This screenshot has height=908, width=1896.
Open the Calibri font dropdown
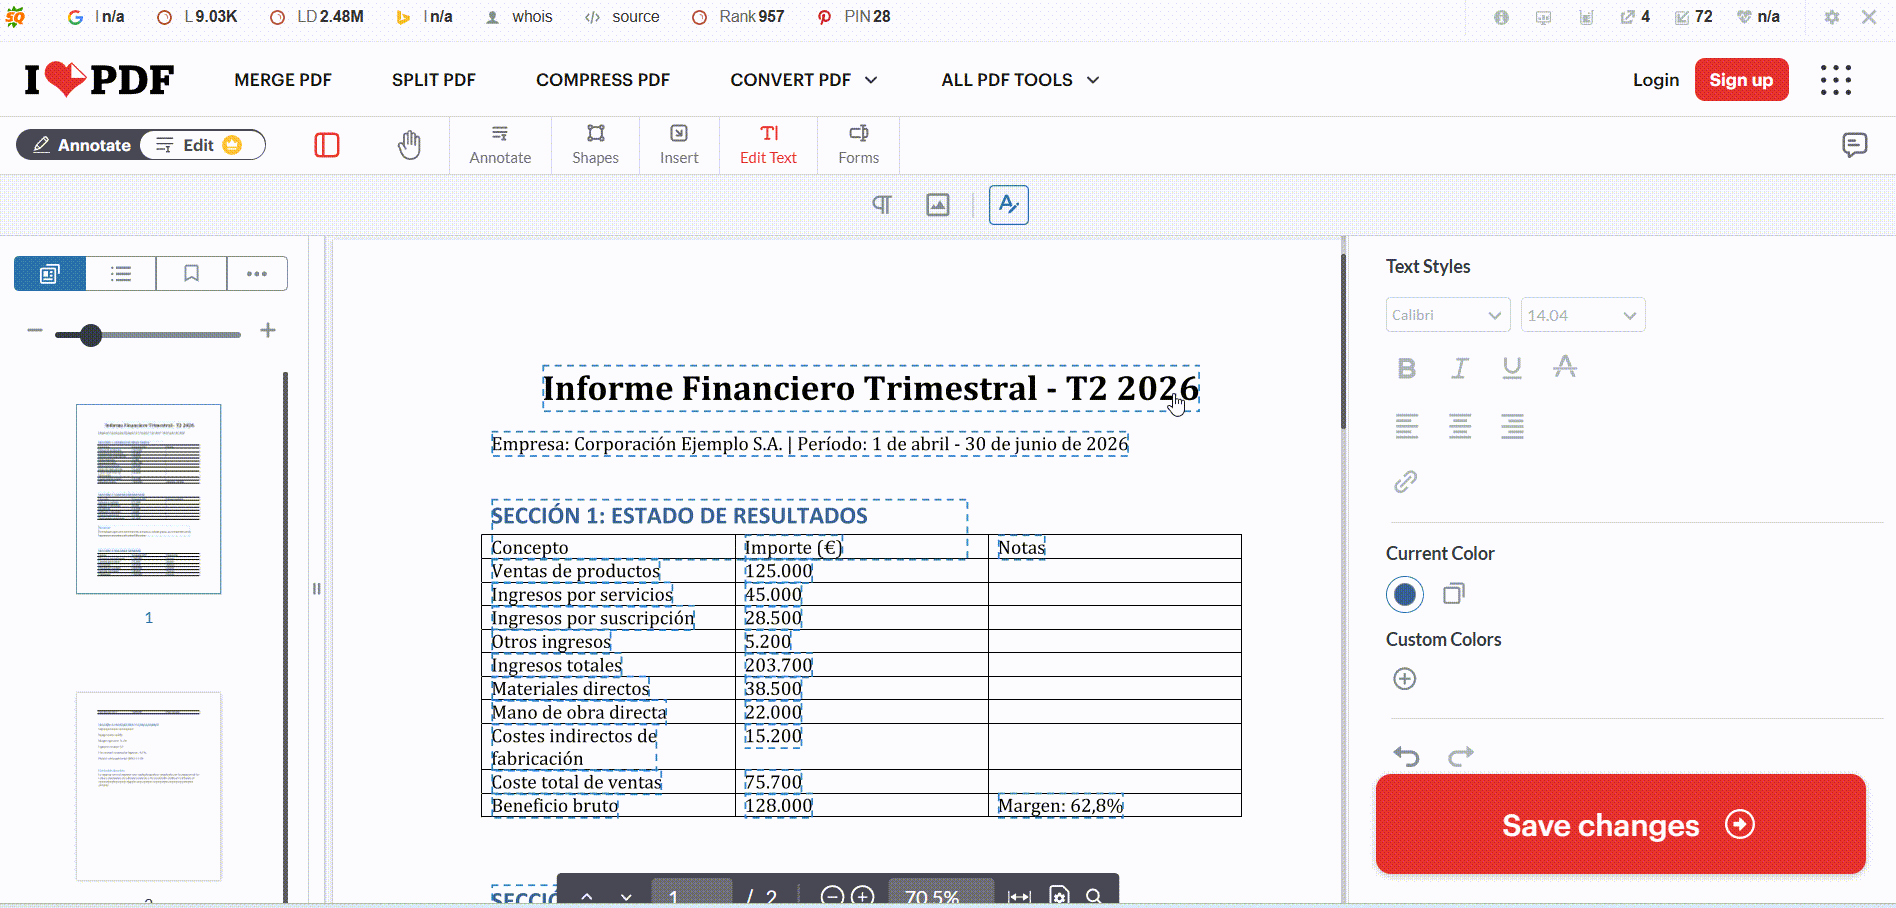pyautogui.click(x=1447, y=315)
